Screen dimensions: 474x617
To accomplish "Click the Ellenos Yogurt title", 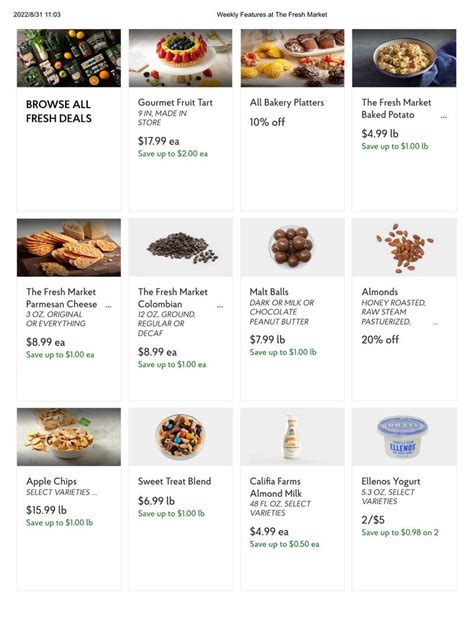I will click(391, 481).
